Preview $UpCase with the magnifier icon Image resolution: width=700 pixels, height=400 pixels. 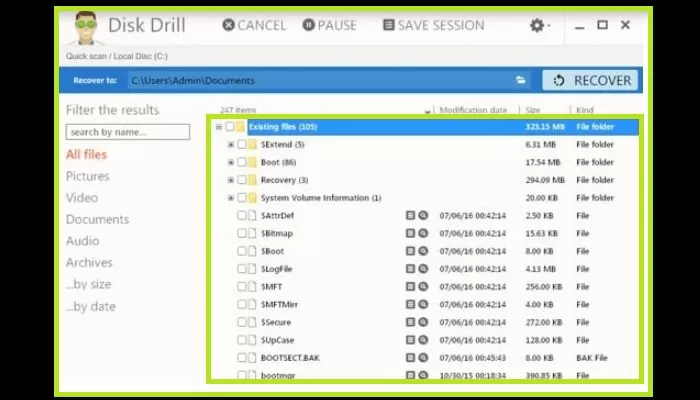point(423,340)
